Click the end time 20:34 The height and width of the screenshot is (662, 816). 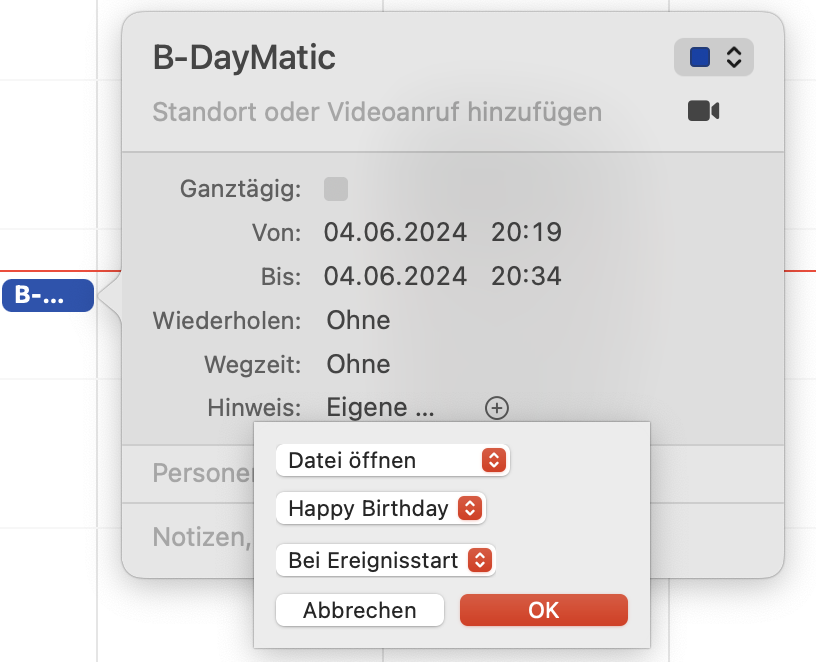526,276
